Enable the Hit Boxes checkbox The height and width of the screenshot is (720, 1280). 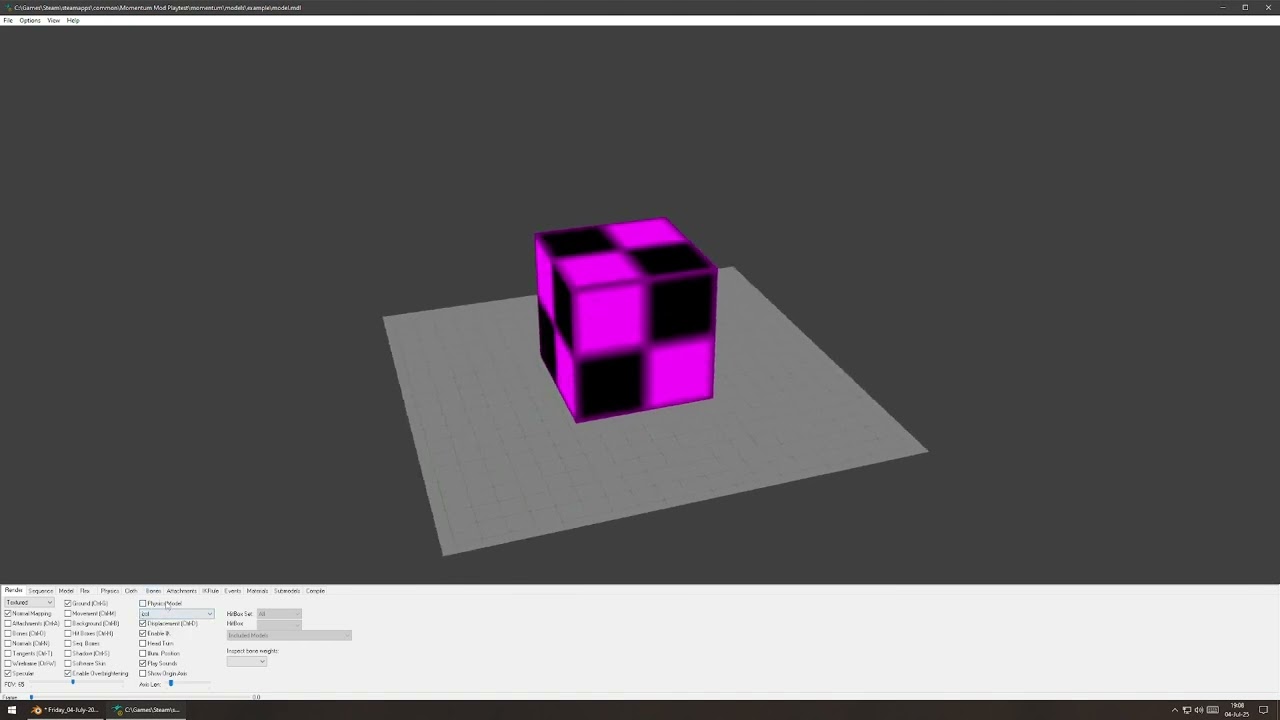pyautogui.click(x=68, y=634)
